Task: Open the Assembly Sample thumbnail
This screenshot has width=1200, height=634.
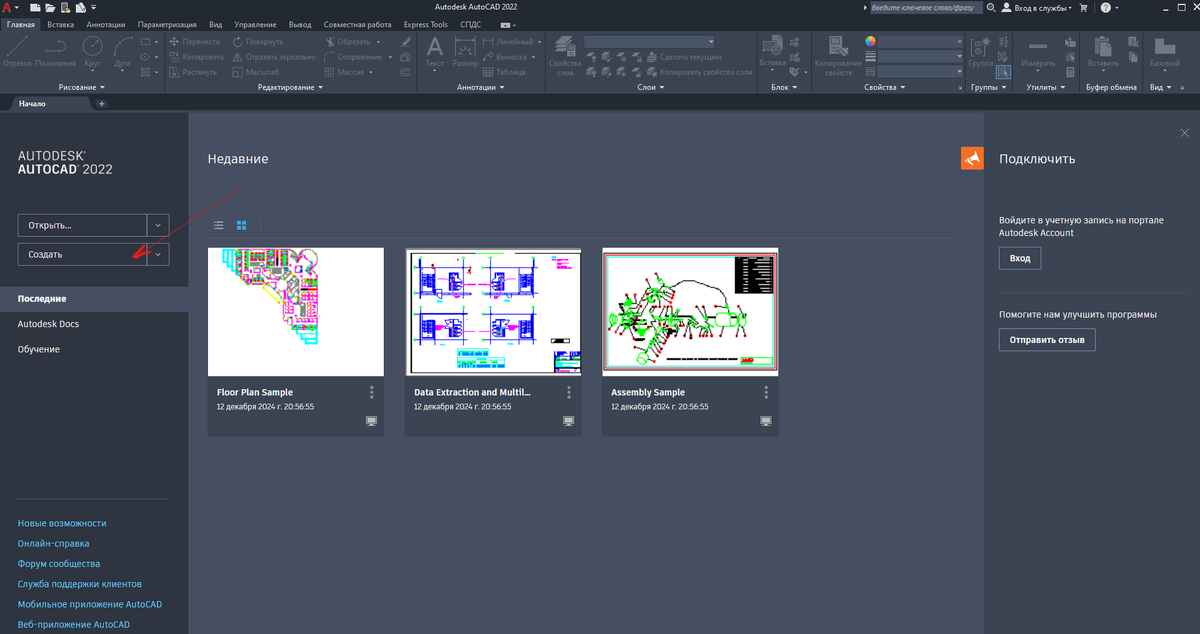Action: point(690,312)
